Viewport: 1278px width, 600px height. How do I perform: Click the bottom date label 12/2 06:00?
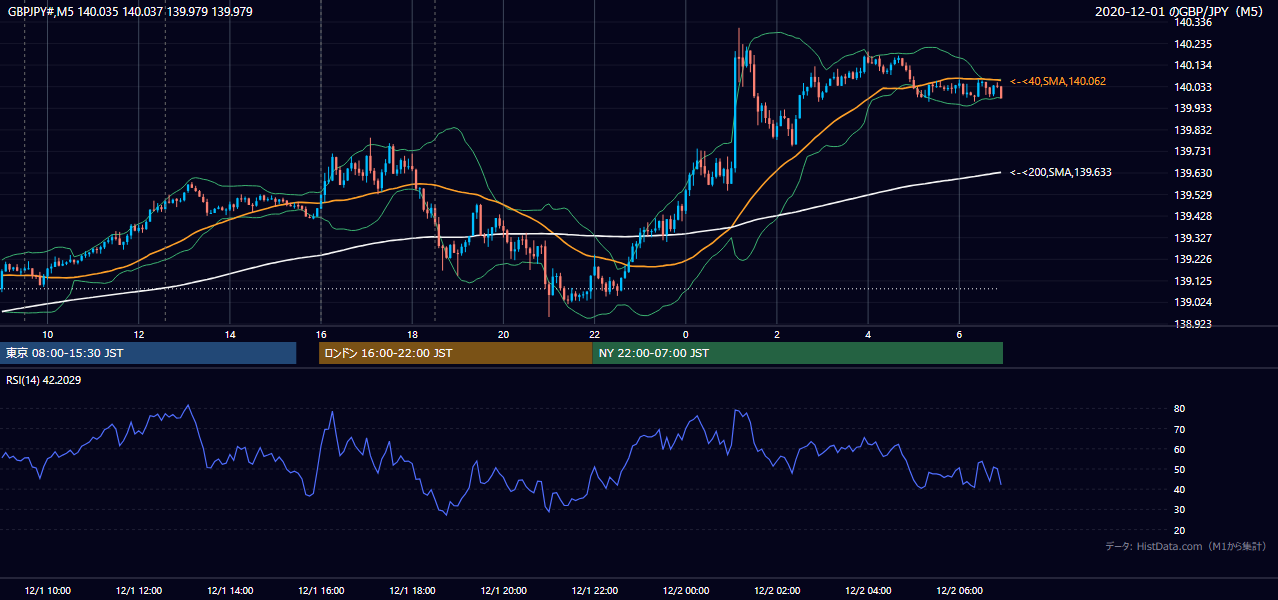959,590
